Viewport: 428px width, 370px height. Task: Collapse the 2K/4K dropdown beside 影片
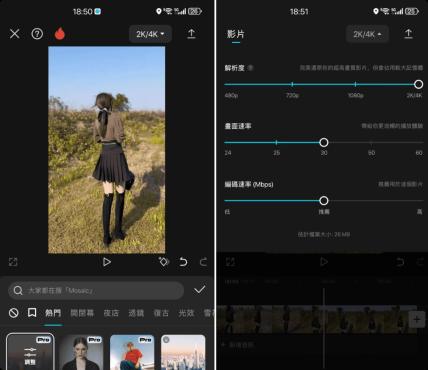[x=367, y=34]
